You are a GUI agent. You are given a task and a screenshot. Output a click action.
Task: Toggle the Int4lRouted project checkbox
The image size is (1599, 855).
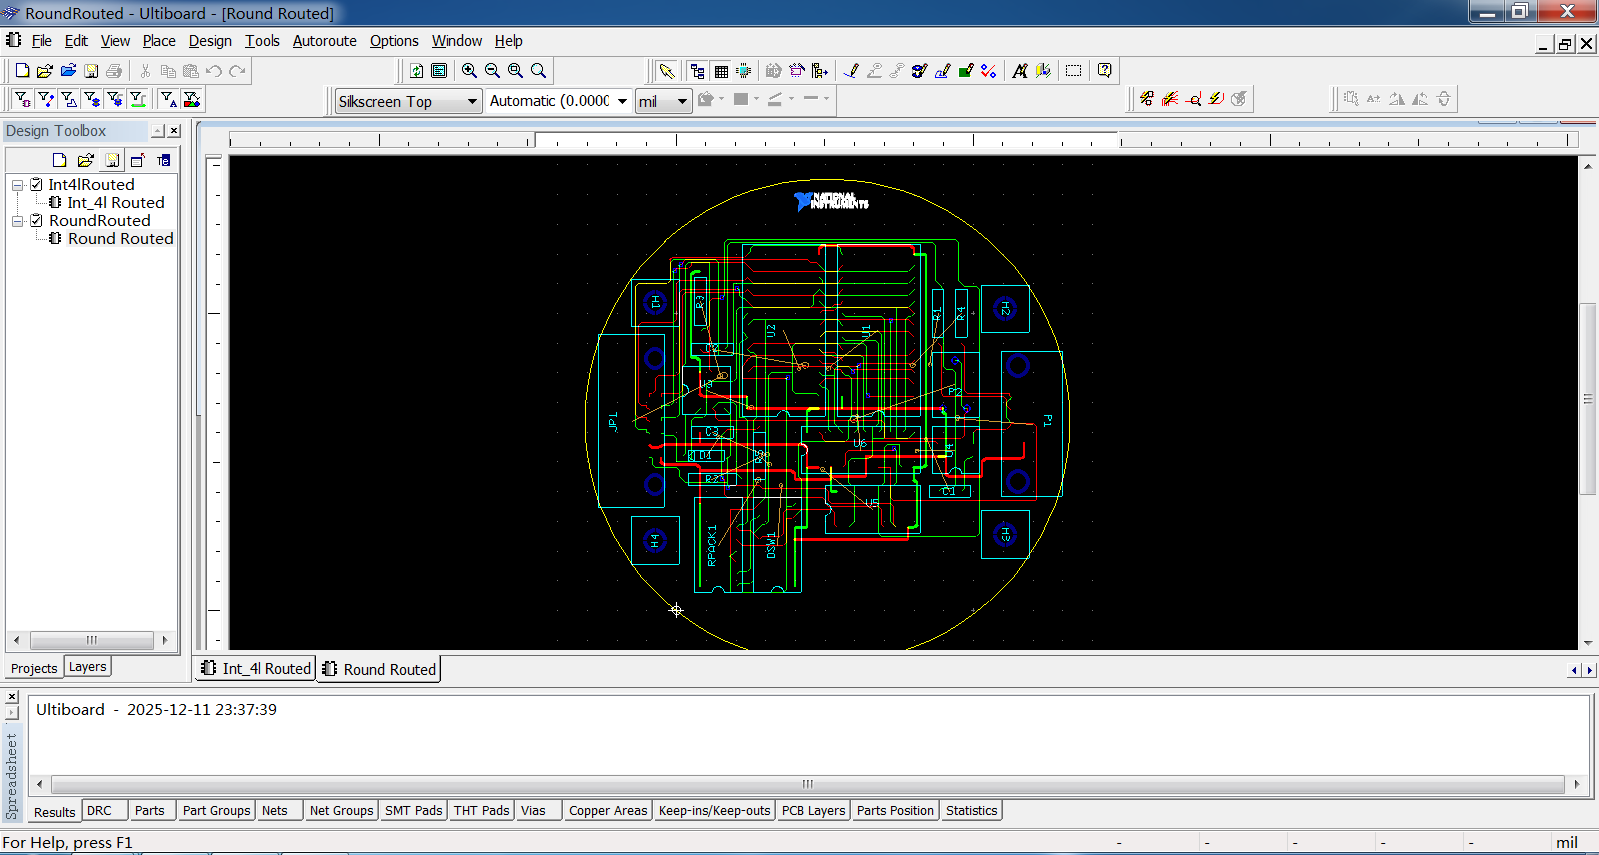point(36,184)
